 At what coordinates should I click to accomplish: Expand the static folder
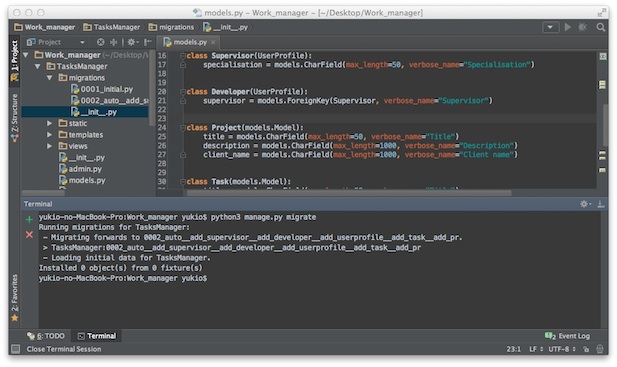pyautogui.click(x=50, y=123)
